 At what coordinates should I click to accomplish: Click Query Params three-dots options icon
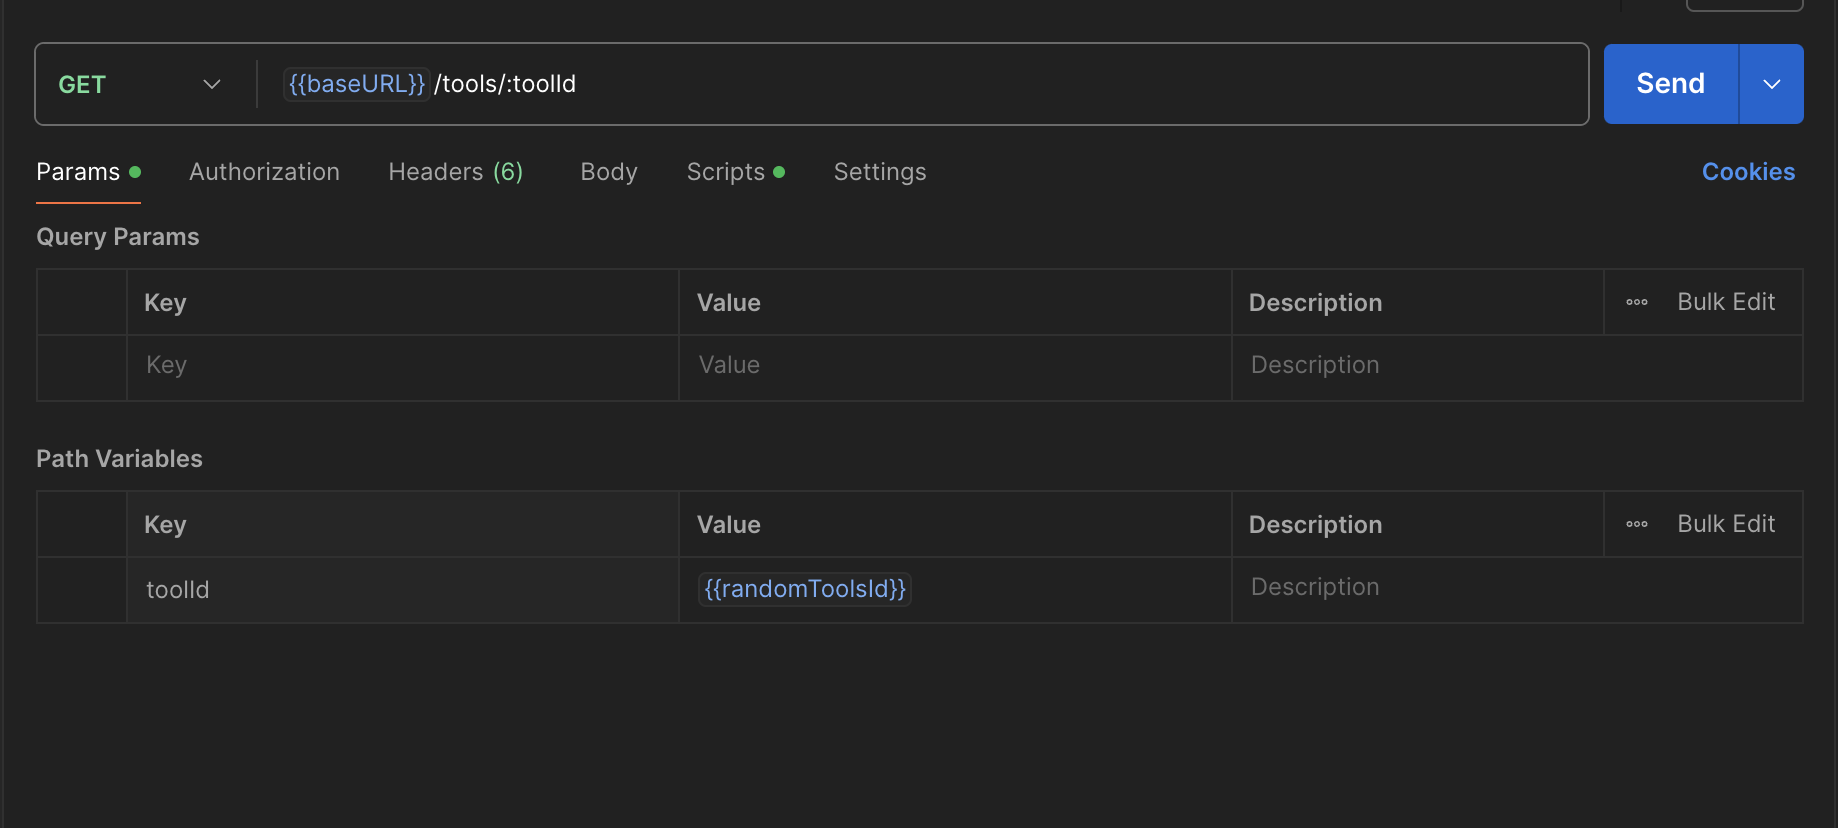coord(1636,302)
